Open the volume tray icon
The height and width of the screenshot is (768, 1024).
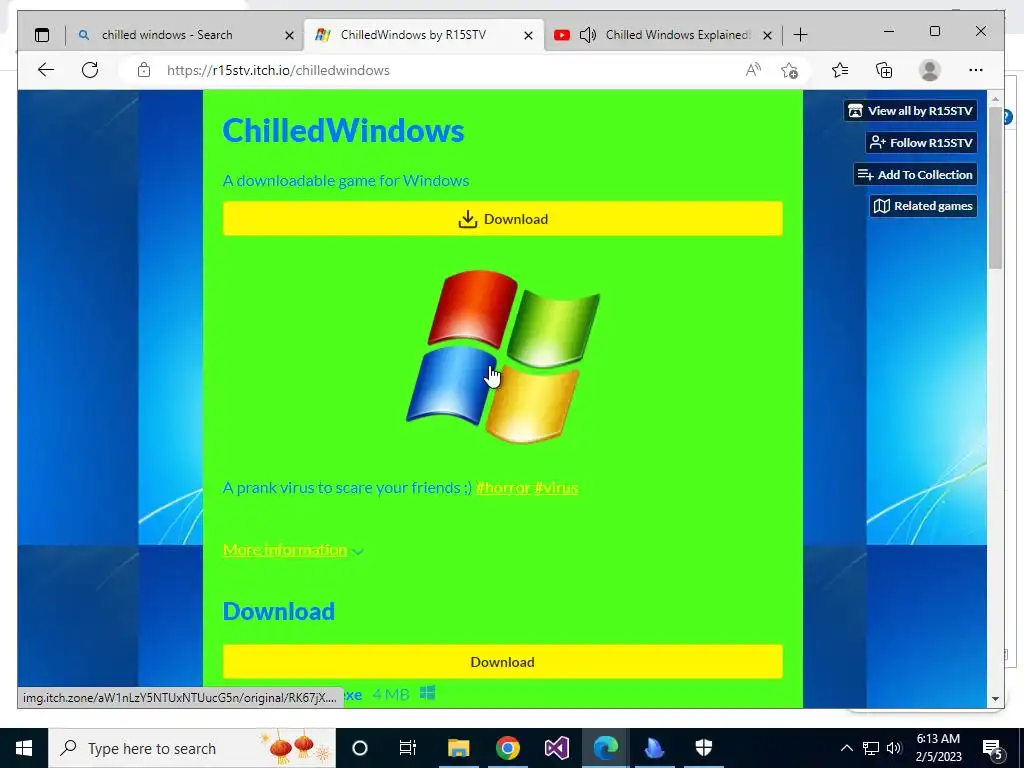coord(894,748)
